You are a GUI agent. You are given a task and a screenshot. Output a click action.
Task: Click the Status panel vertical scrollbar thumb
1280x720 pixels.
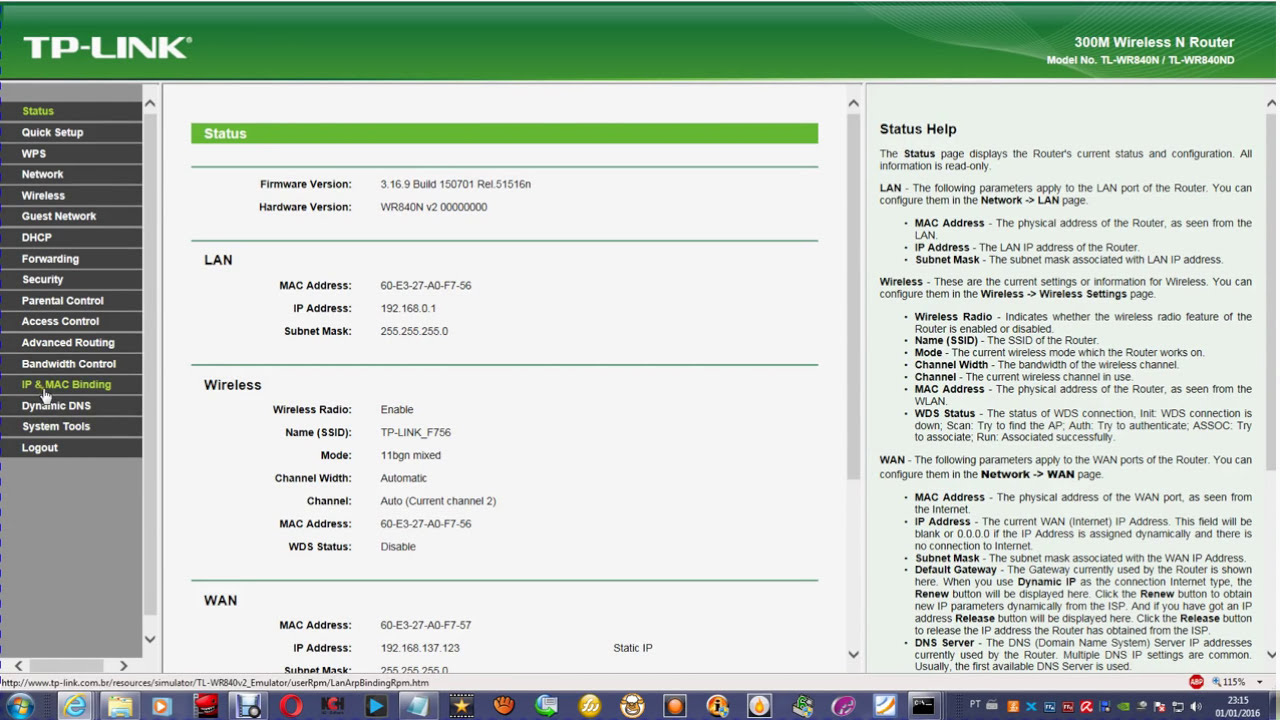point(853,296)
